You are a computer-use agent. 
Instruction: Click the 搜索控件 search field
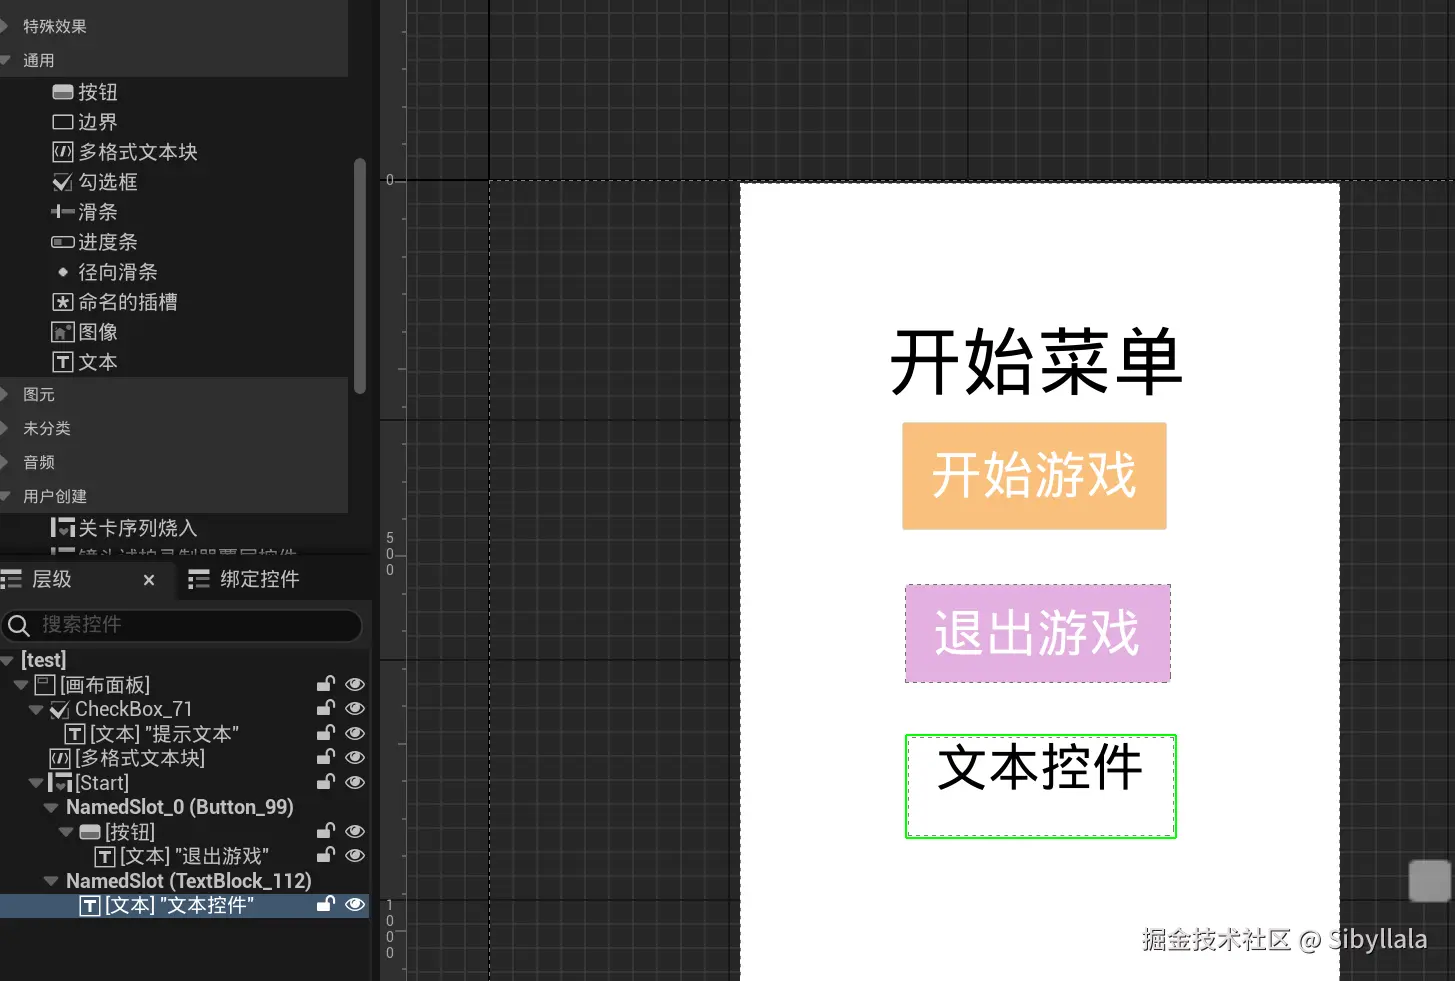pos(182,625)
